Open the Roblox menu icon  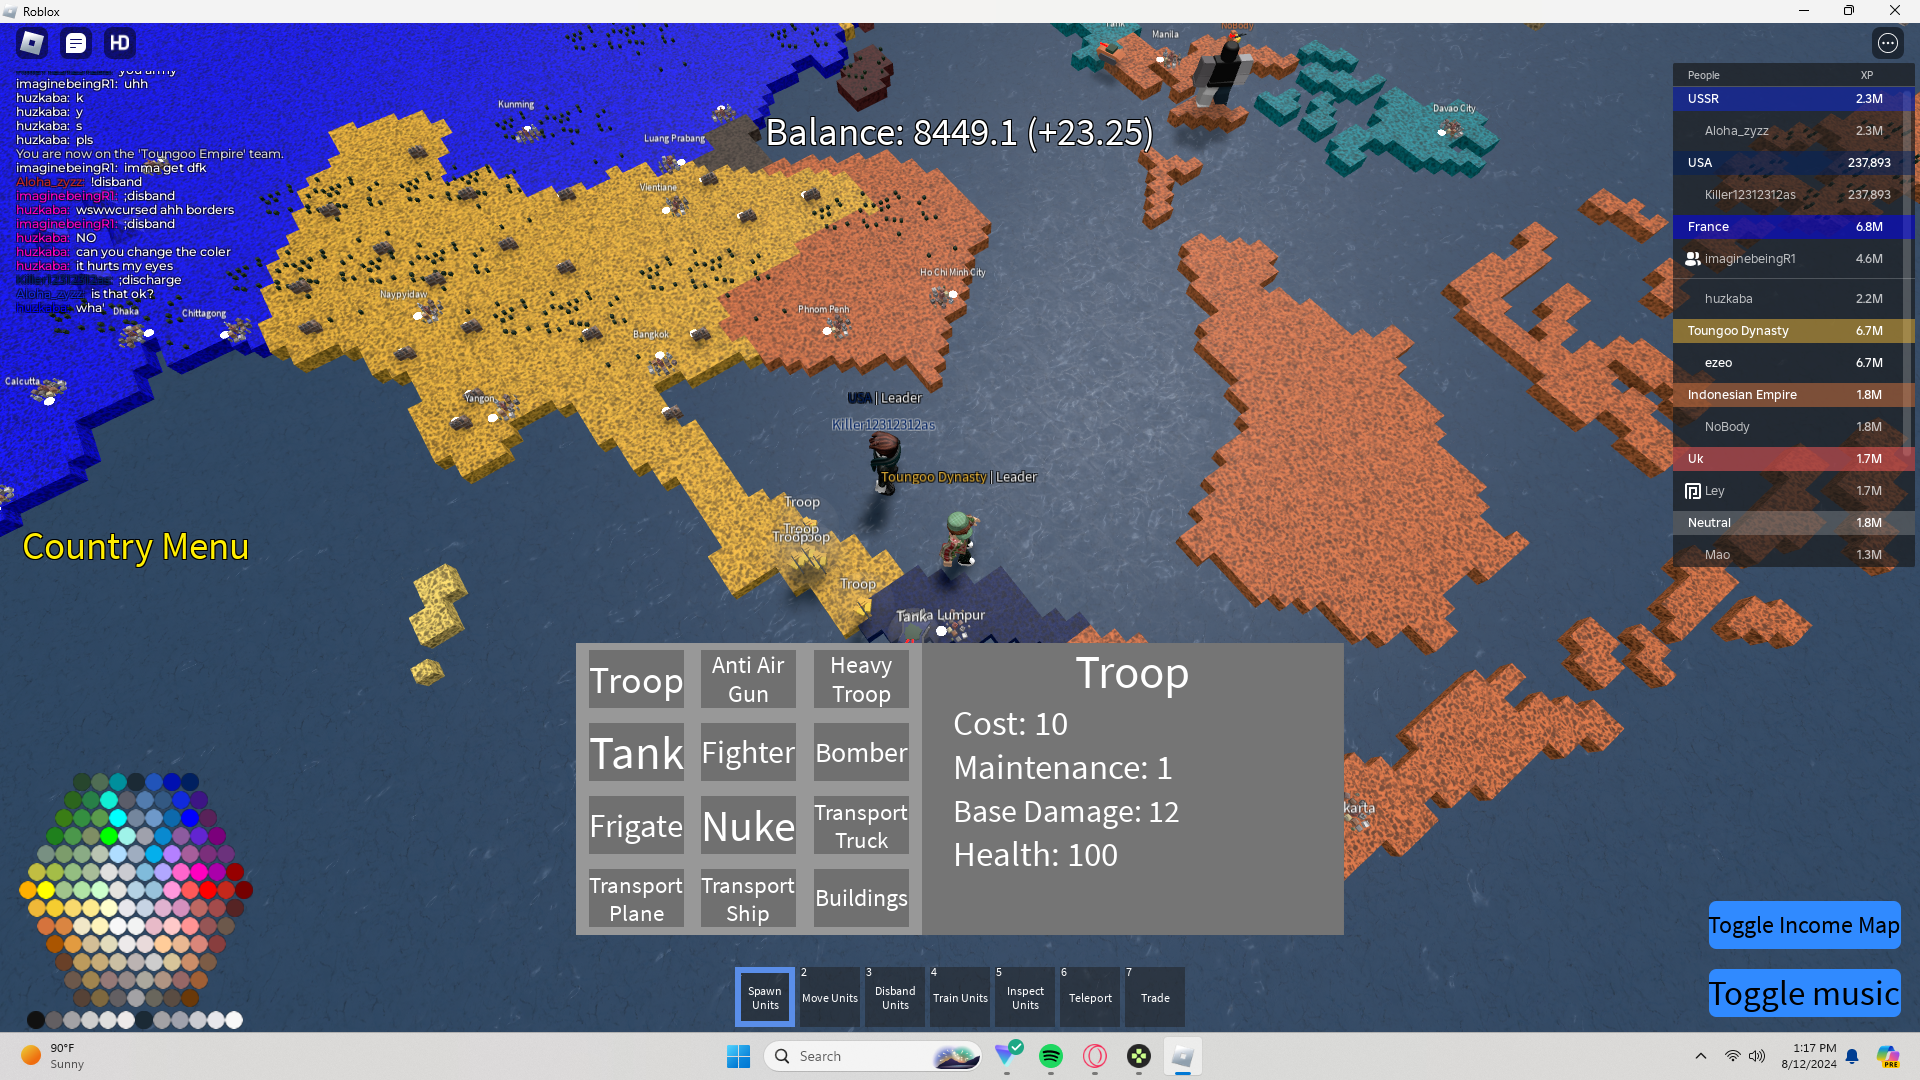(32, 43)
